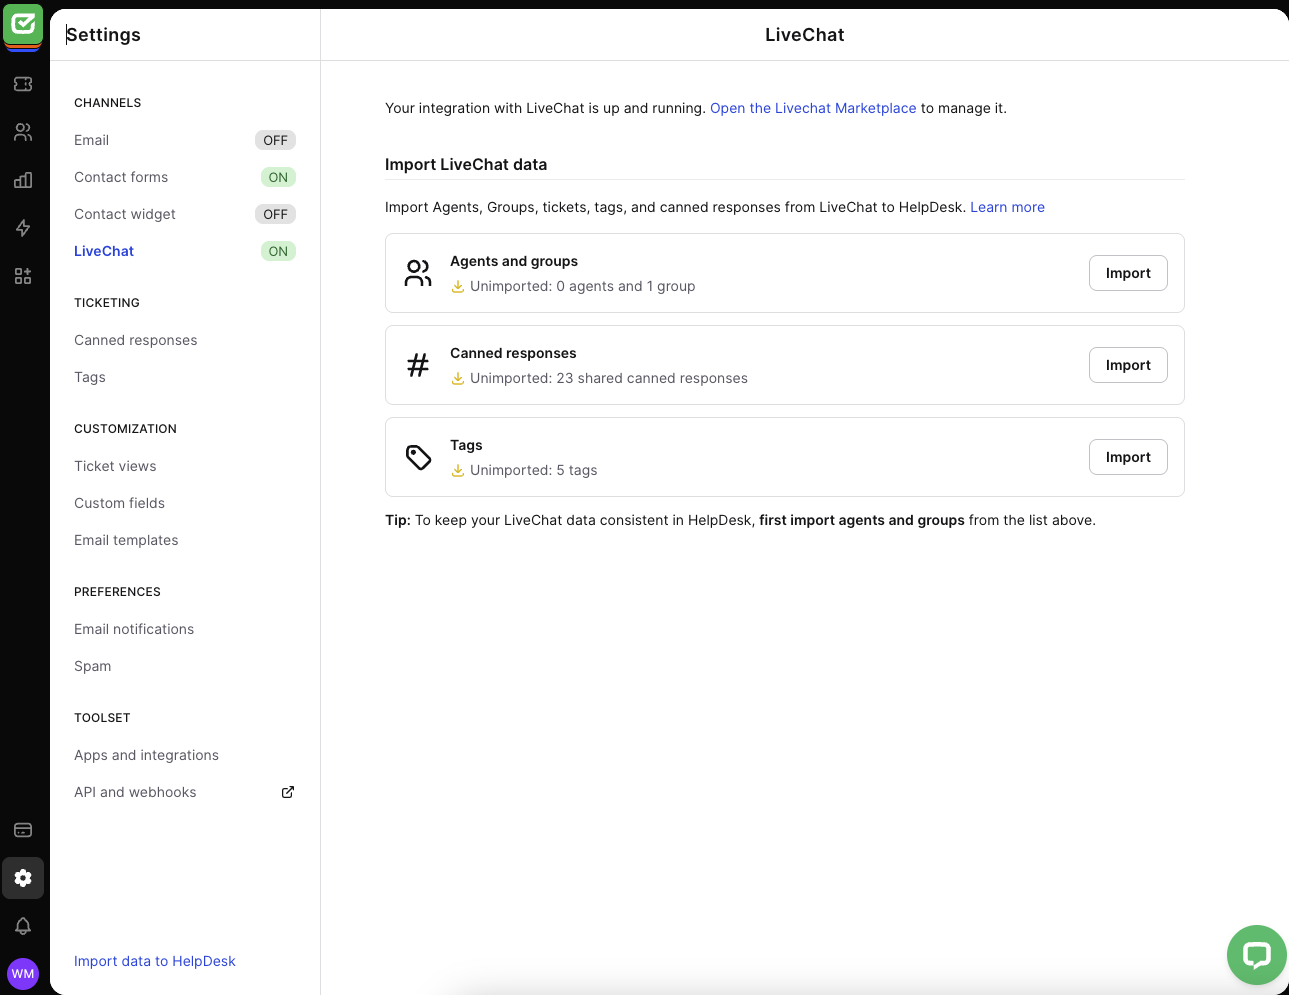The height and width of the screenshot is (995, 1289).
Task: Click the download icon next to Unimported agents
Action: point(458,287)
